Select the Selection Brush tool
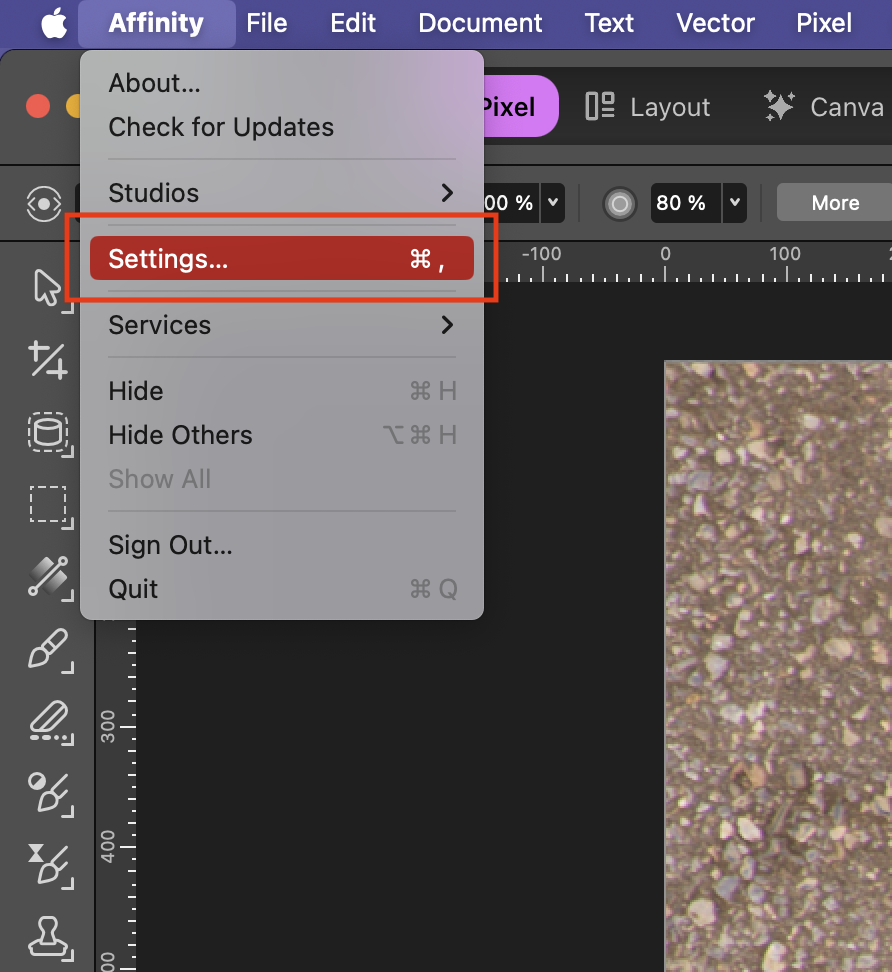 coord(50,578)
